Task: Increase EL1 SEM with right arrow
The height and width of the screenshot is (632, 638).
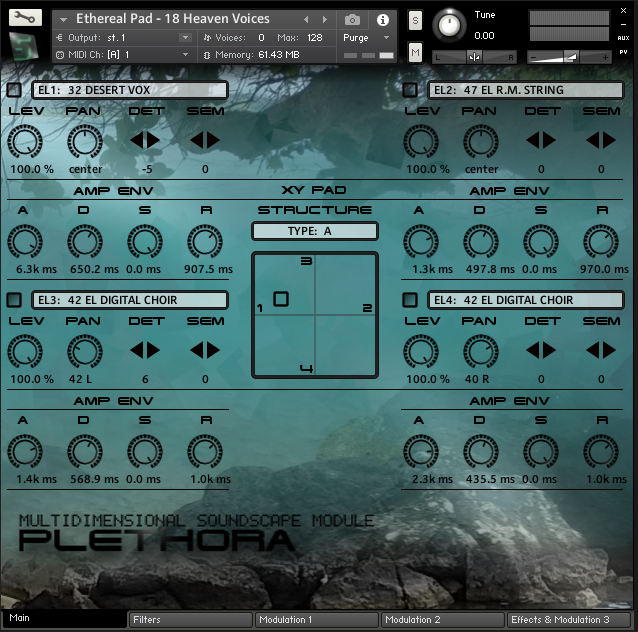Action: pos(213,140)
